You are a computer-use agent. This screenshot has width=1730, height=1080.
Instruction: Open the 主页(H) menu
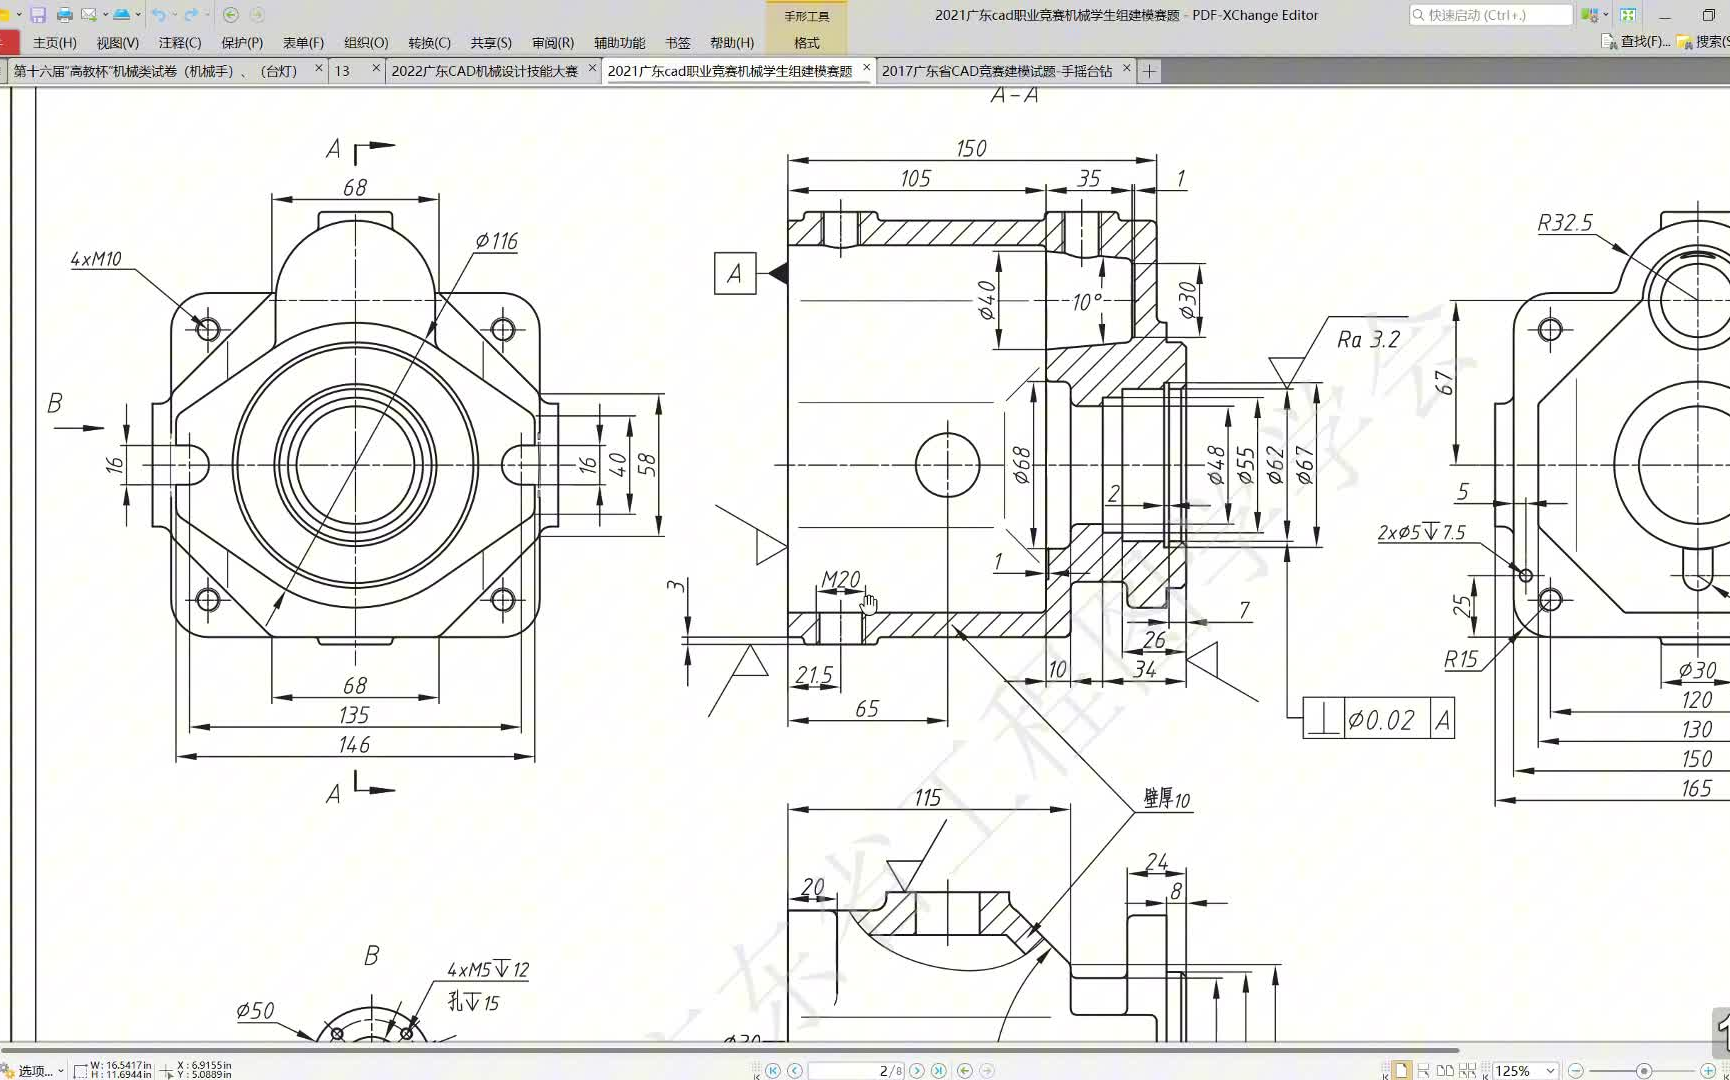(55, 43)
